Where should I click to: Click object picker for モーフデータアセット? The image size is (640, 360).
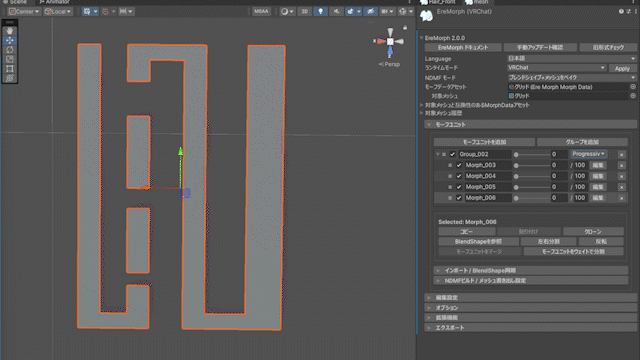point(633,87)
